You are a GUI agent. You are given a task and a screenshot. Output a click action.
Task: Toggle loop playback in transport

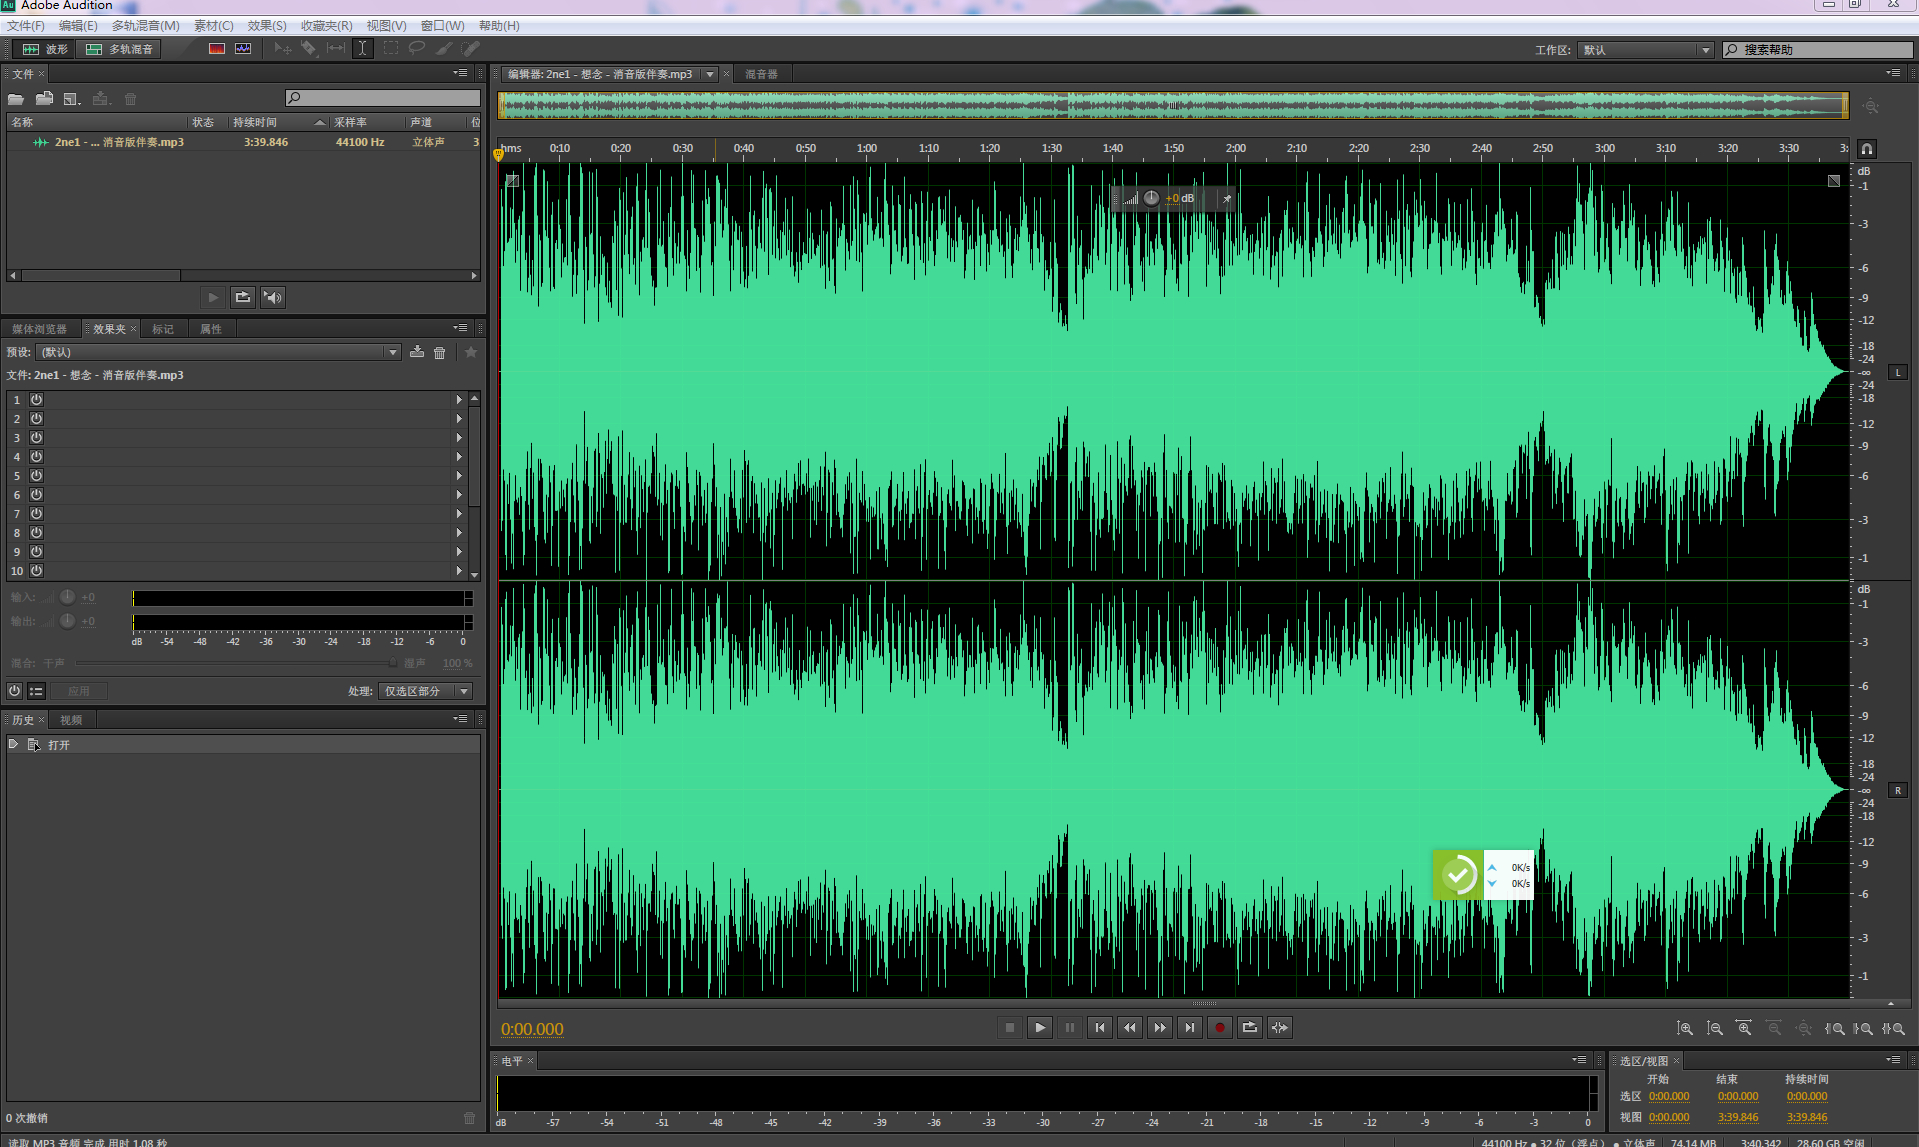pos(1249,1027)
